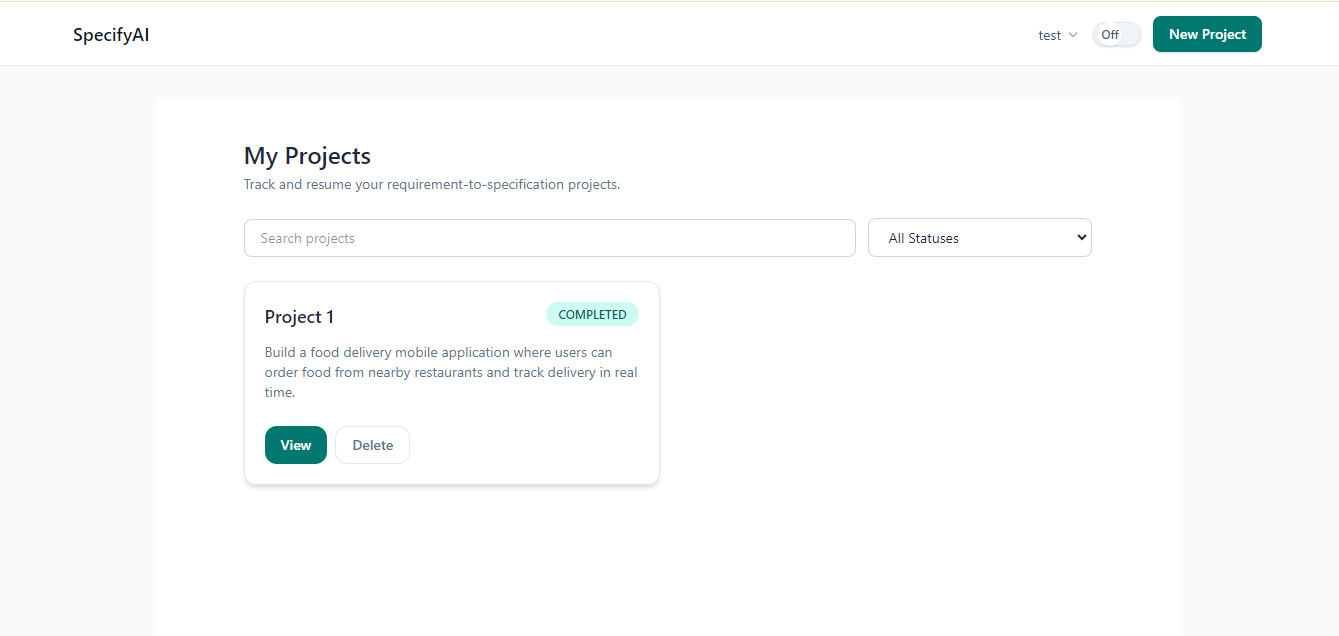Focus the Search projects field
This screenshot has width=1339, height=636.
coord(550,238)
